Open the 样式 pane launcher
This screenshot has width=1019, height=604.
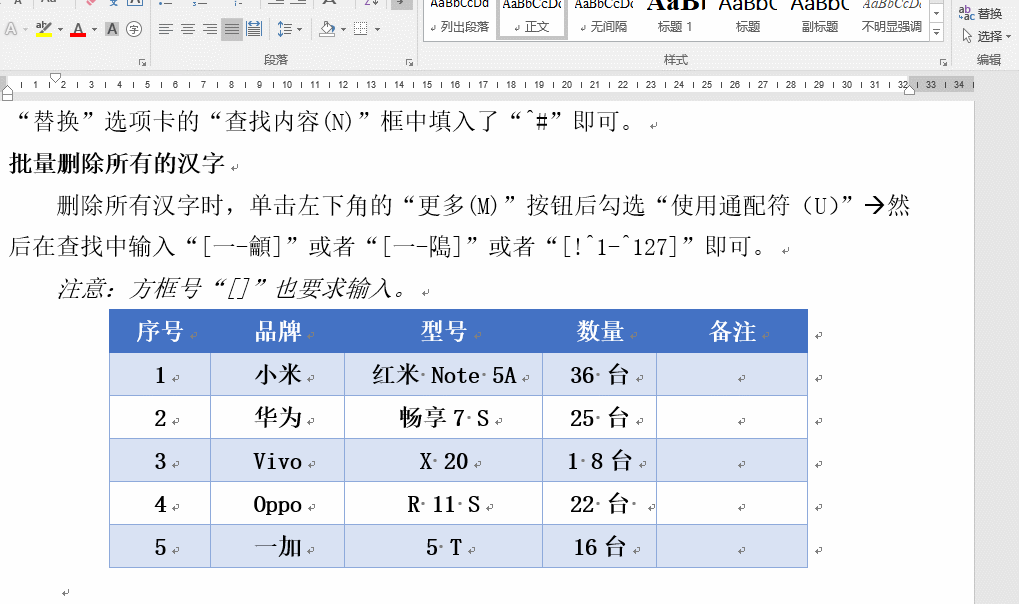click(x=943, y=62)
